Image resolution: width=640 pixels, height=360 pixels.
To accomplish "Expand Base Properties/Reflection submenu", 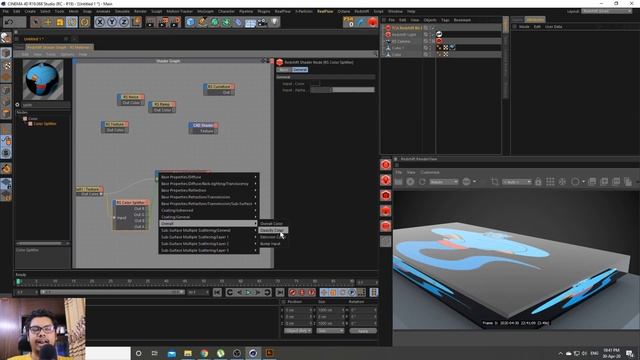I will (x=209, y=190).
